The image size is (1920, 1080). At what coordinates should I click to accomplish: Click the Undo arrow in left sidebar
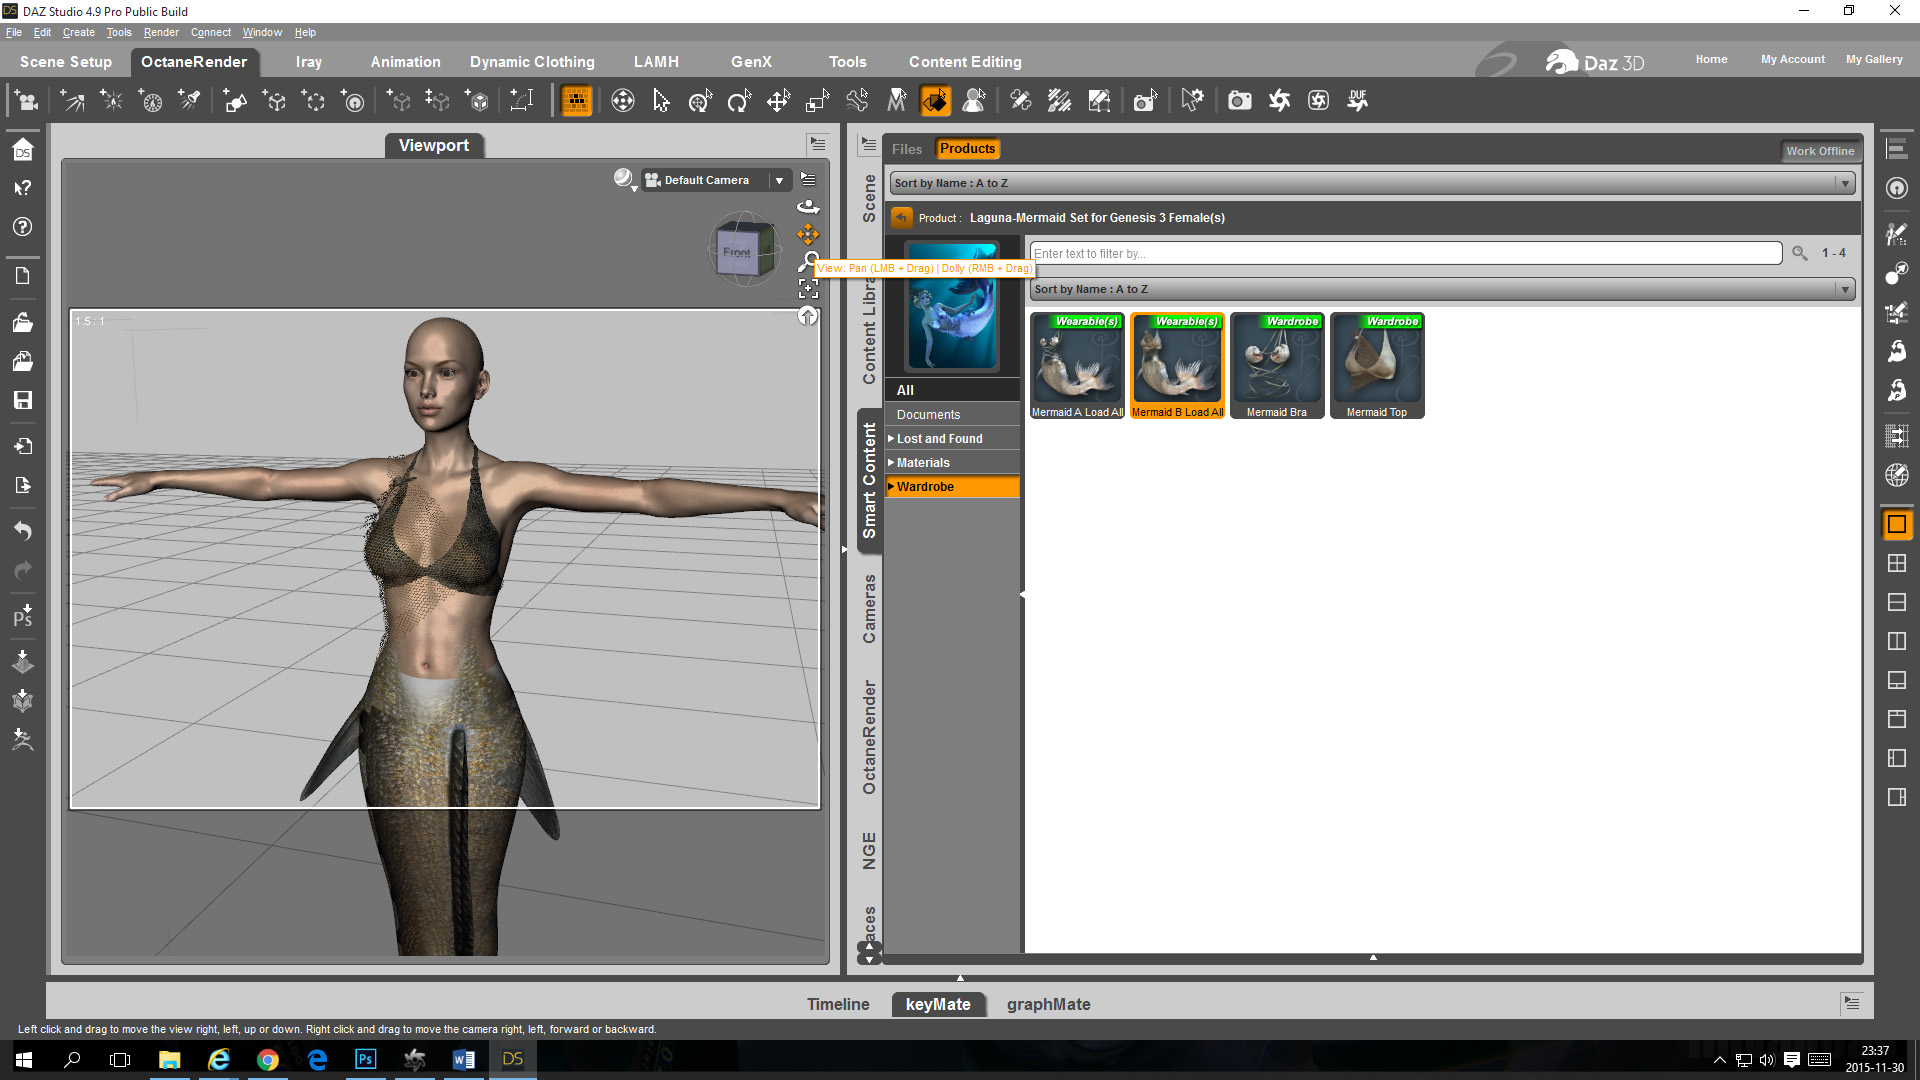(22, 531)
